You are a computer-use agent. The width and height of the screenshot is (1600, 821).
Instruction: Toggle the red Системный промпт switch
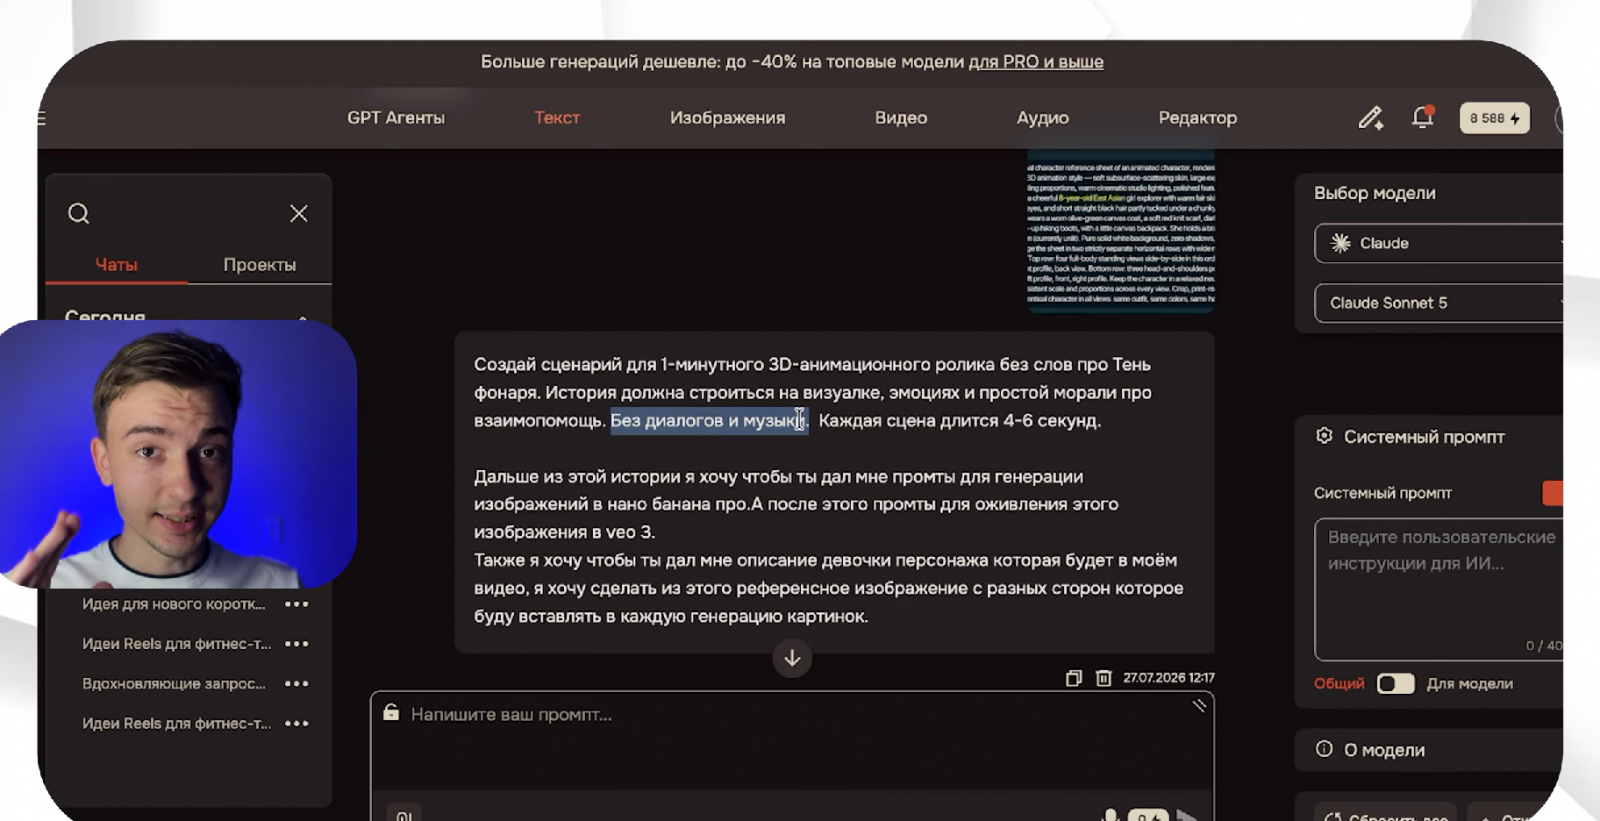(1553, 493)
